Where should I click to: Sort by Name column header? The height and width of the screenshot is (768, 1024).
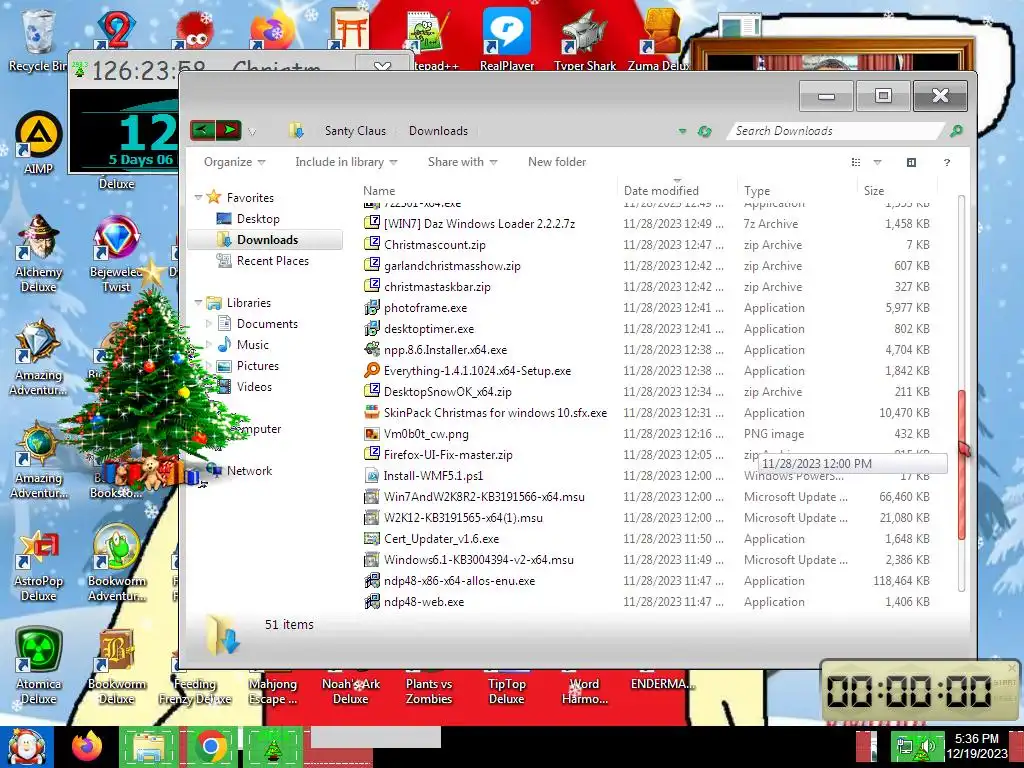coord(379,191)
